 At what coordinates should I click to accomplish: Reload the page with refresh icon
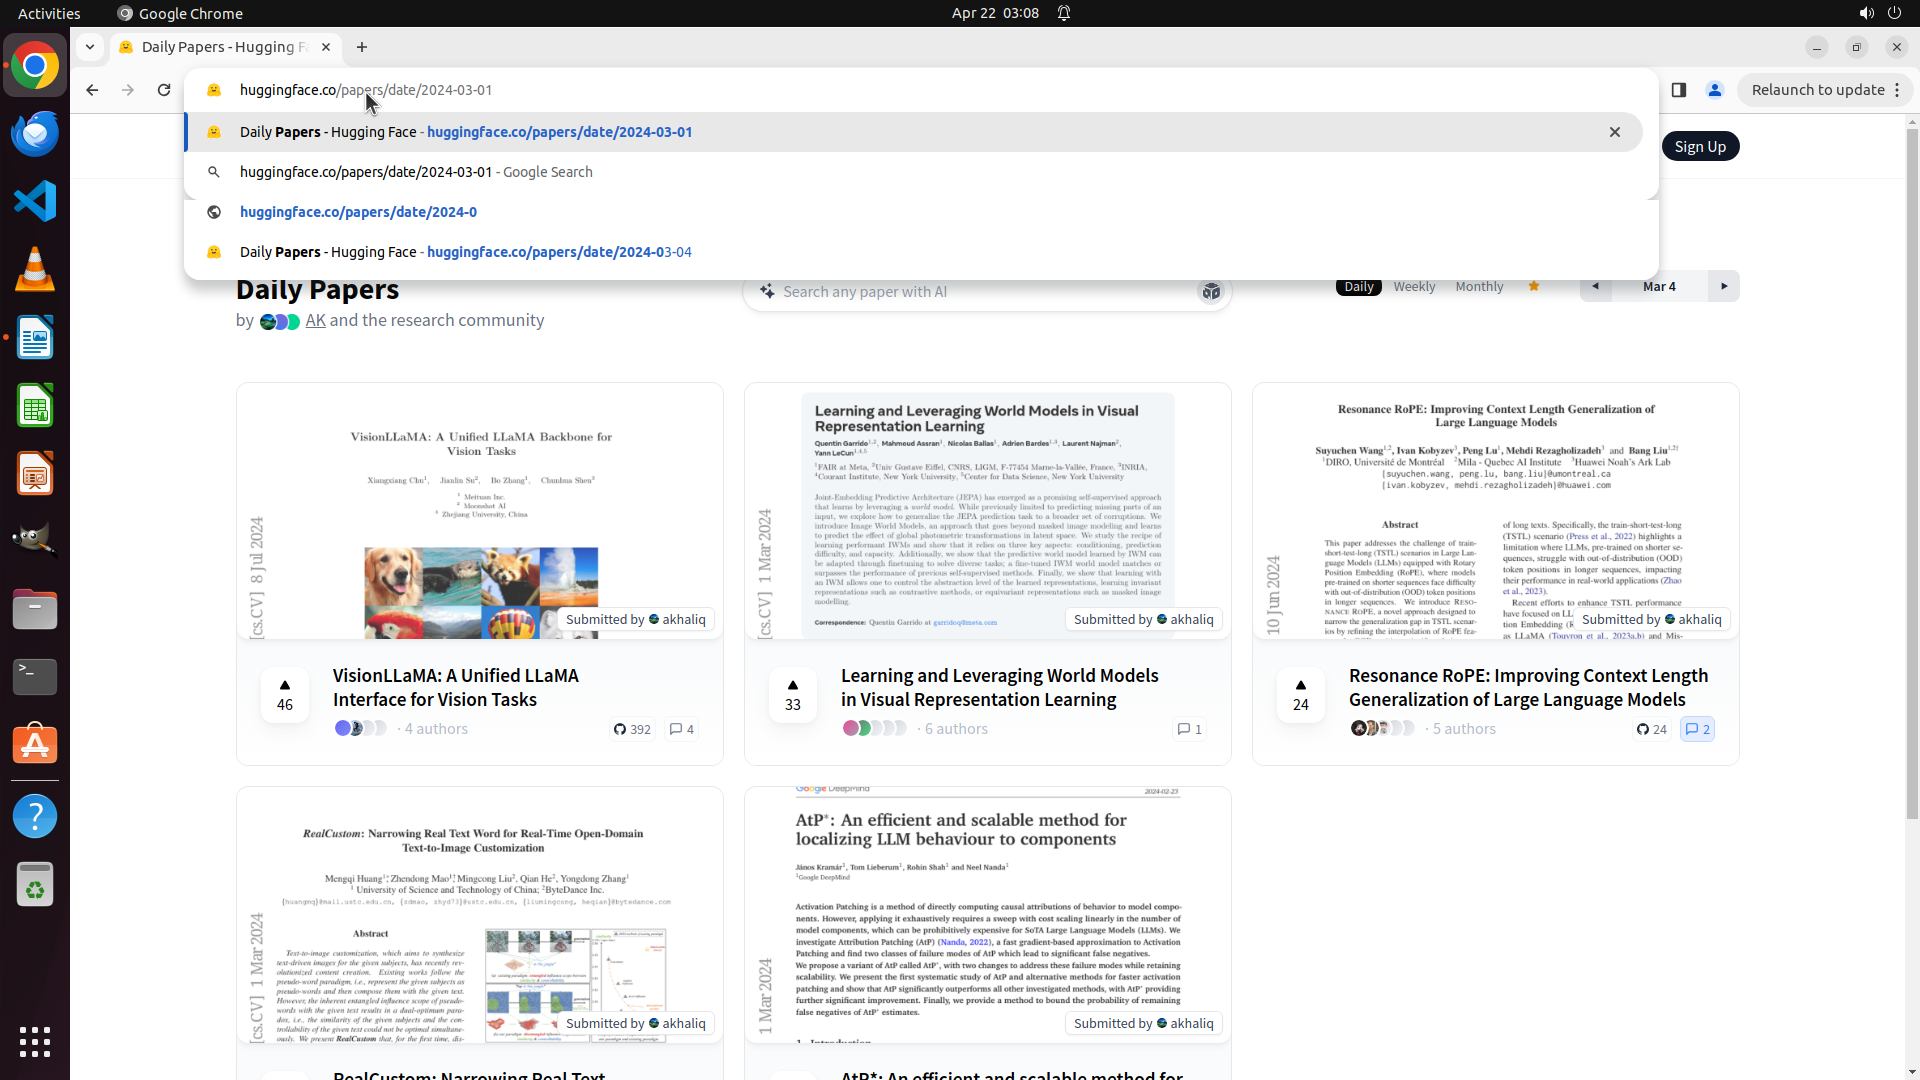click(x=164, y=90)
